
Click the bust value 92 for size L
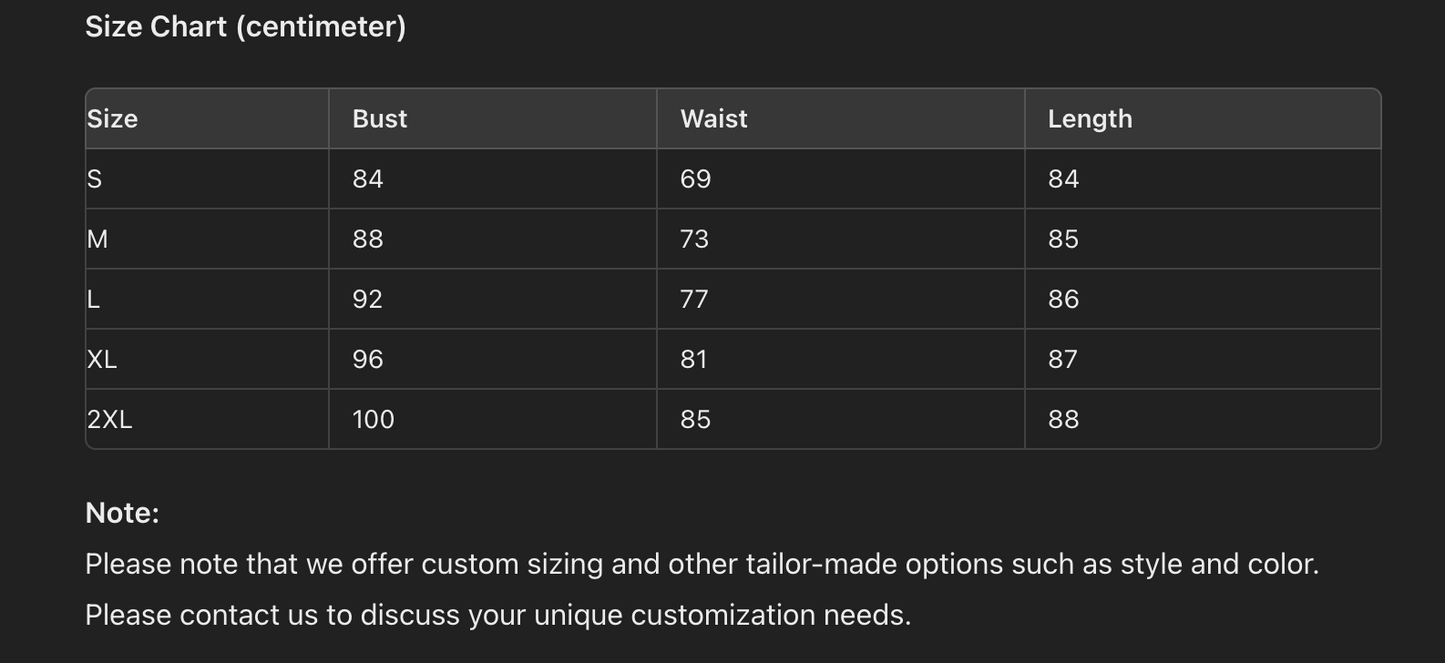coord(367,299)
